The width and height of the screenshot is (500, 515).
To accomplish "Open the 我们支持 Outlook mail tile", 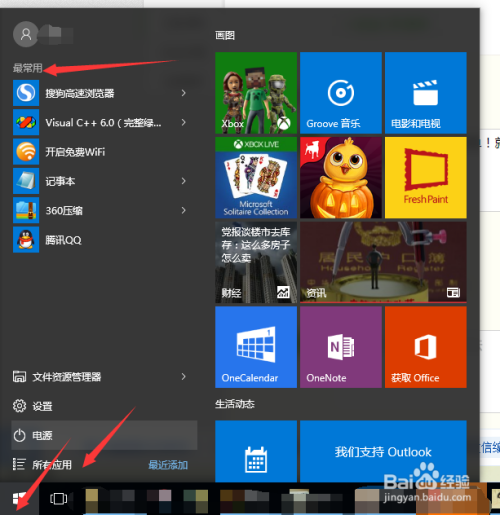I will [383, 451].
